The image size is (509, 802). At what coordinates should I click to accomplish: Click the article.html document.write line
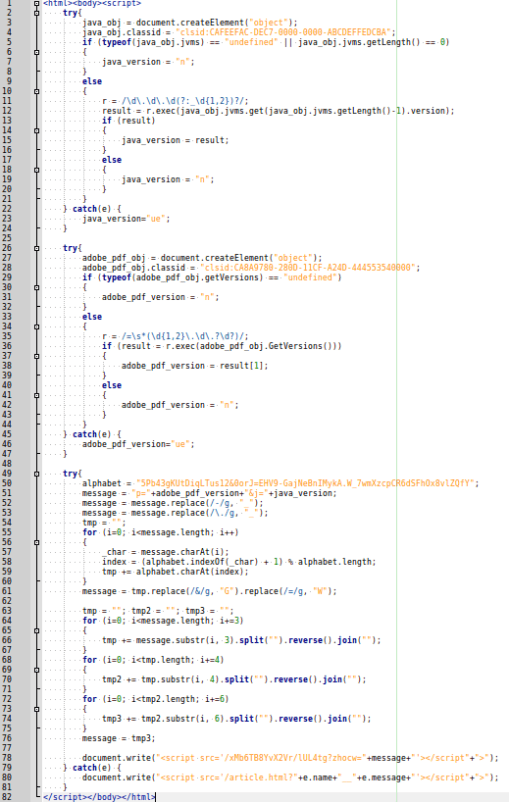click(x=290, y=777)
